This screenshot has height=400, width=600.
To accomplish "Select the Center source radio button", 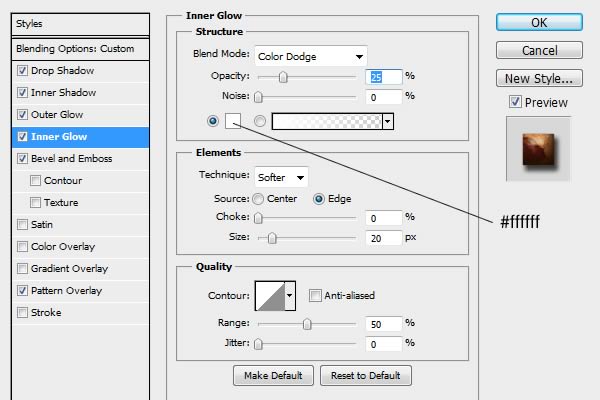I will [x=258, y=199].
